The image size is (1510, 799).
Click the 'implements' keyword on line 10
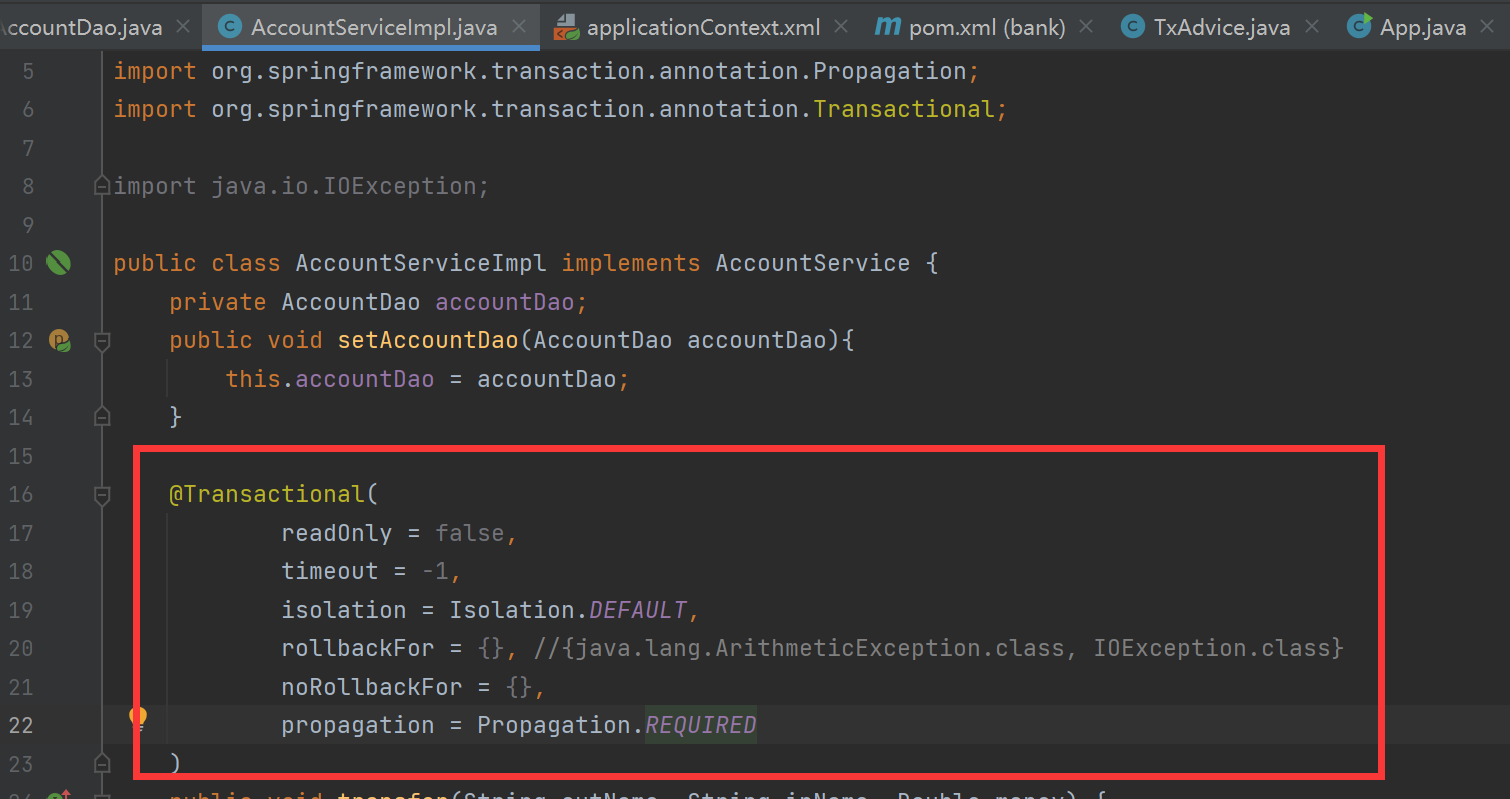pyautogui.click(x=631, y=263)
